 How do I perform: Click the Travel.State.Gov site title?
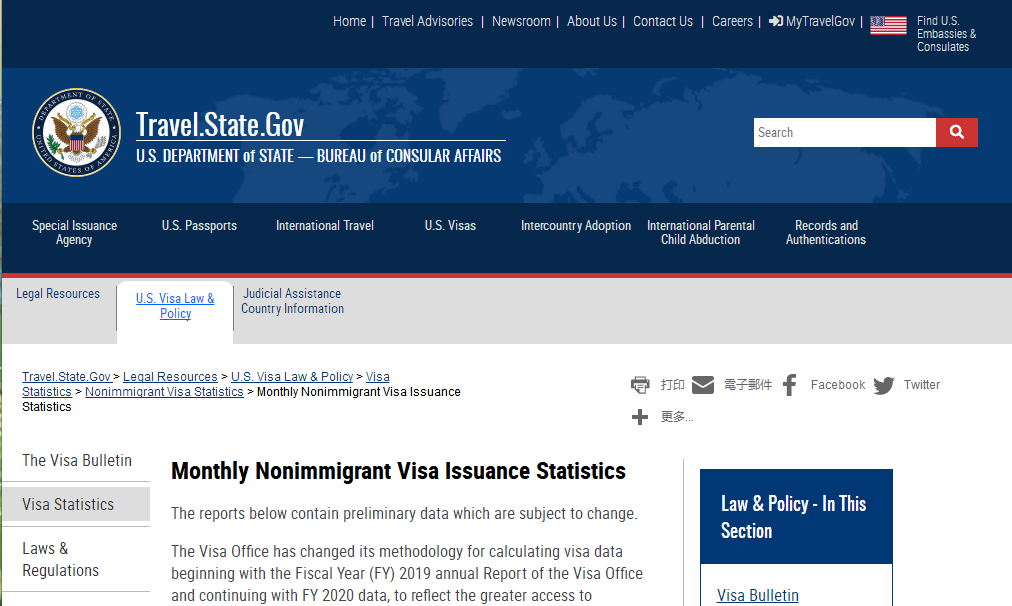[x=220, y=125]
